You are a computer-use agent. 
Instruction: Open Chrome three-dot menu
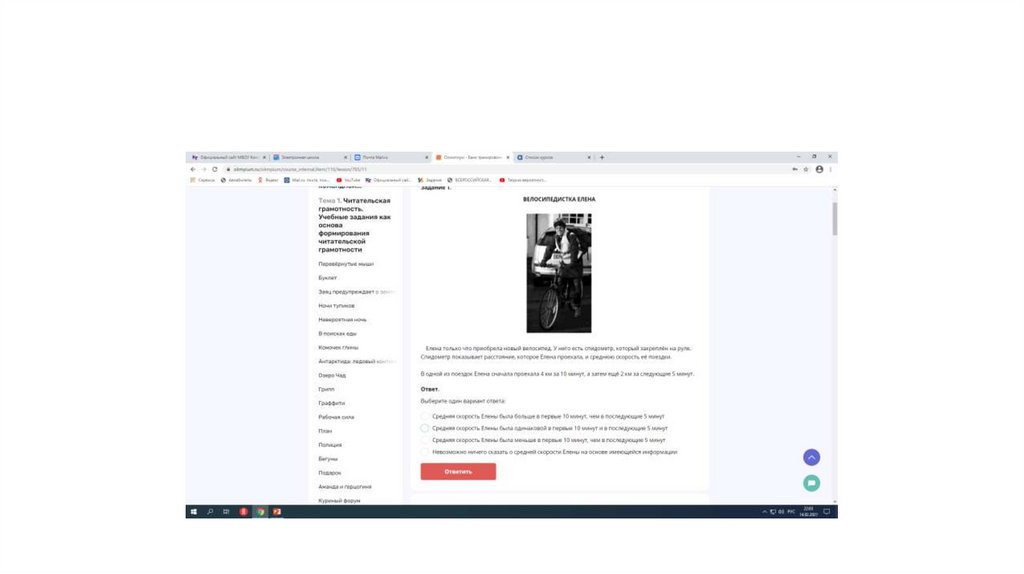point(830,169)
